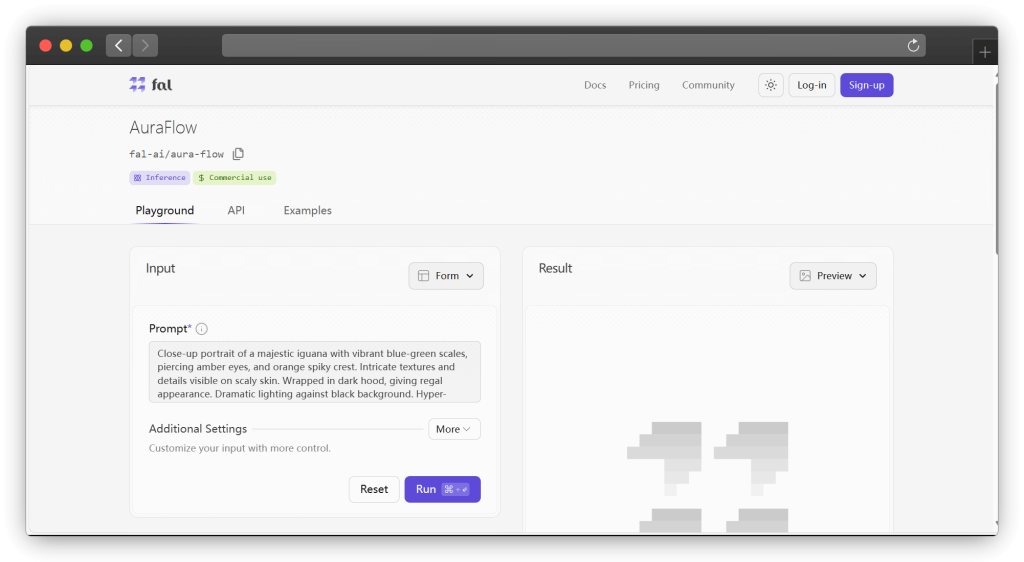Click the fal logo in the header

coord(150,85)
